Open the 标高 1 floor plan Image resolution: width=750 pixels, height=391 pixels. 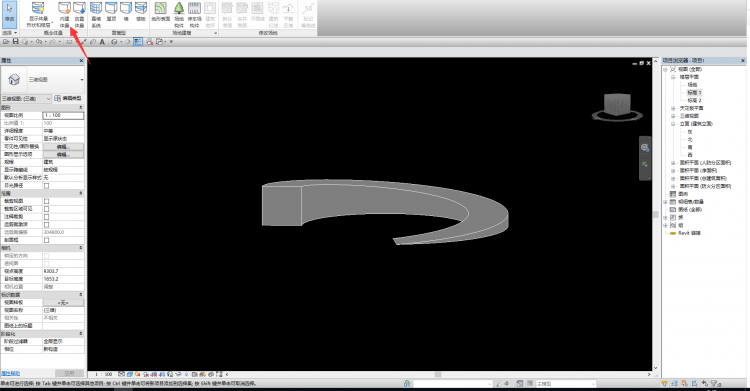[x=695, y=92]
